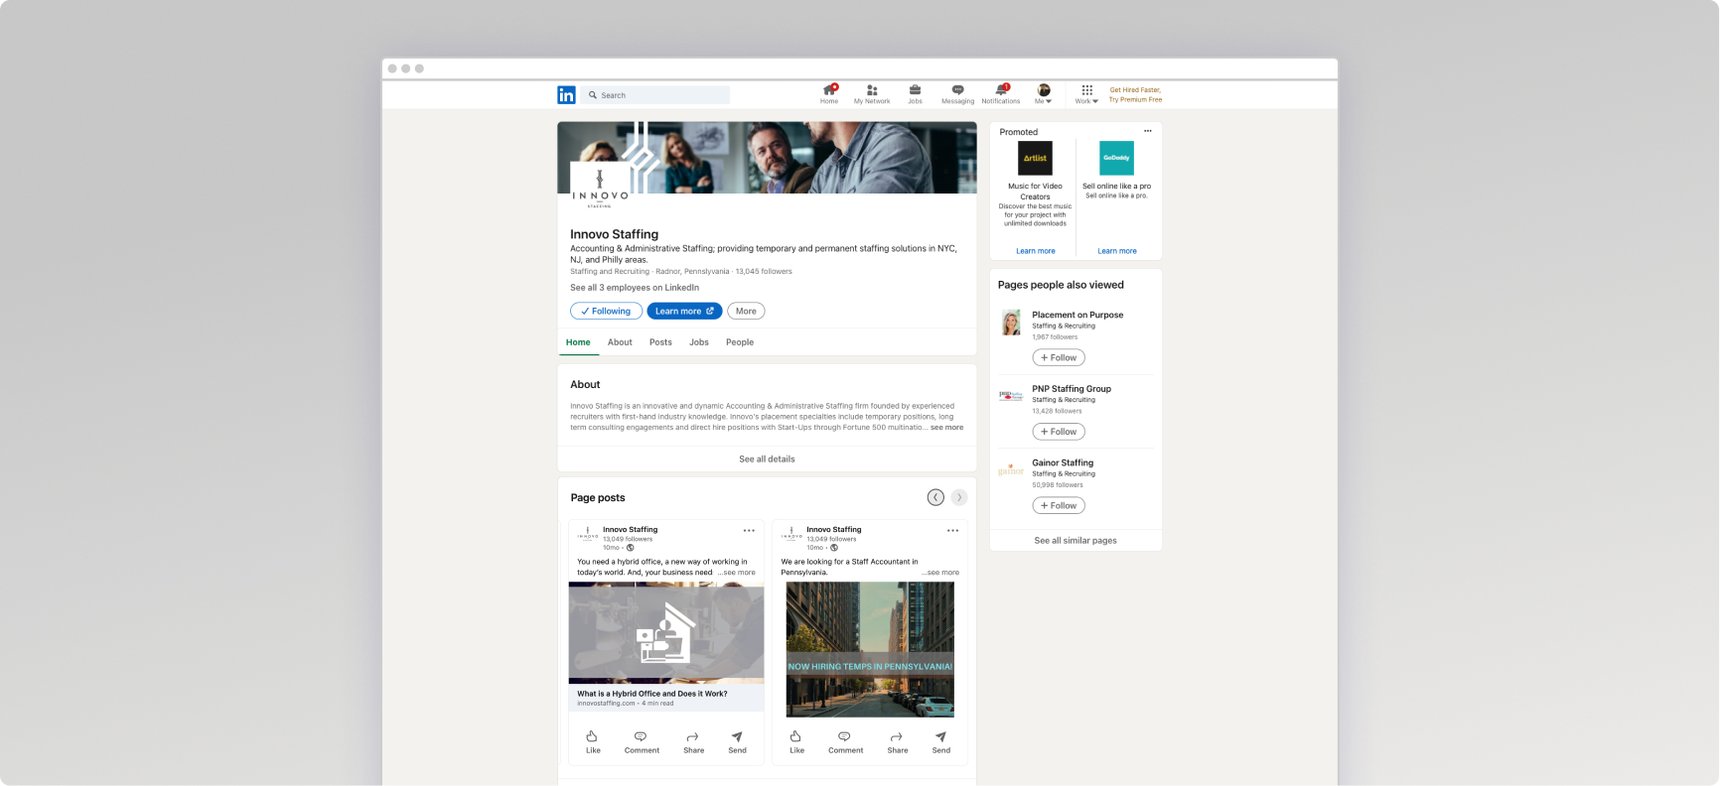Follow Placement on Purpose
This screenshot has height=786, width=1720.
pos(1059,358)
